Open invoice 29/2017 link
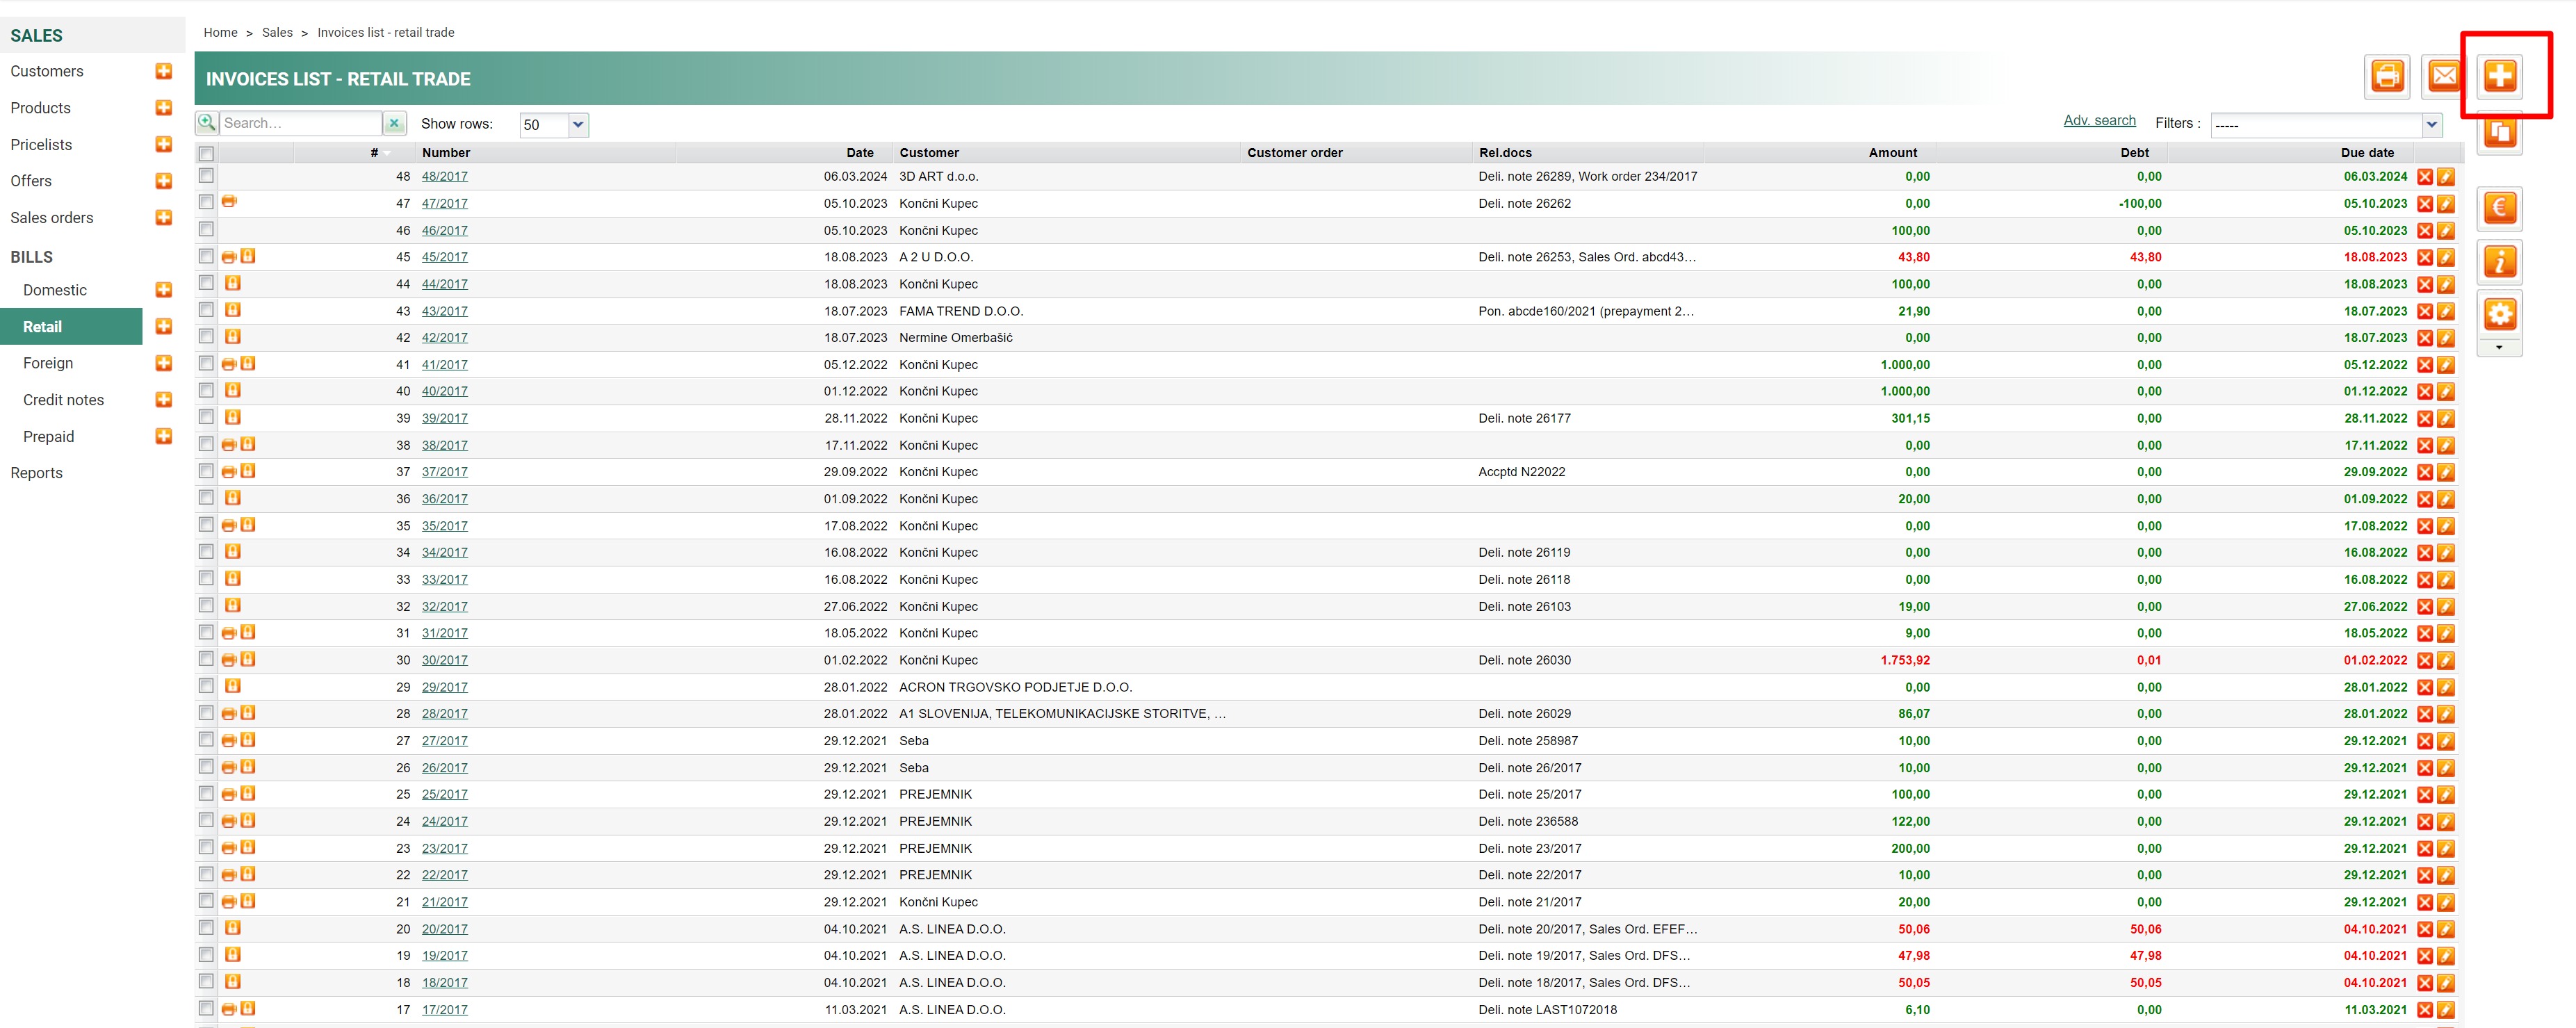 [445, 688]
